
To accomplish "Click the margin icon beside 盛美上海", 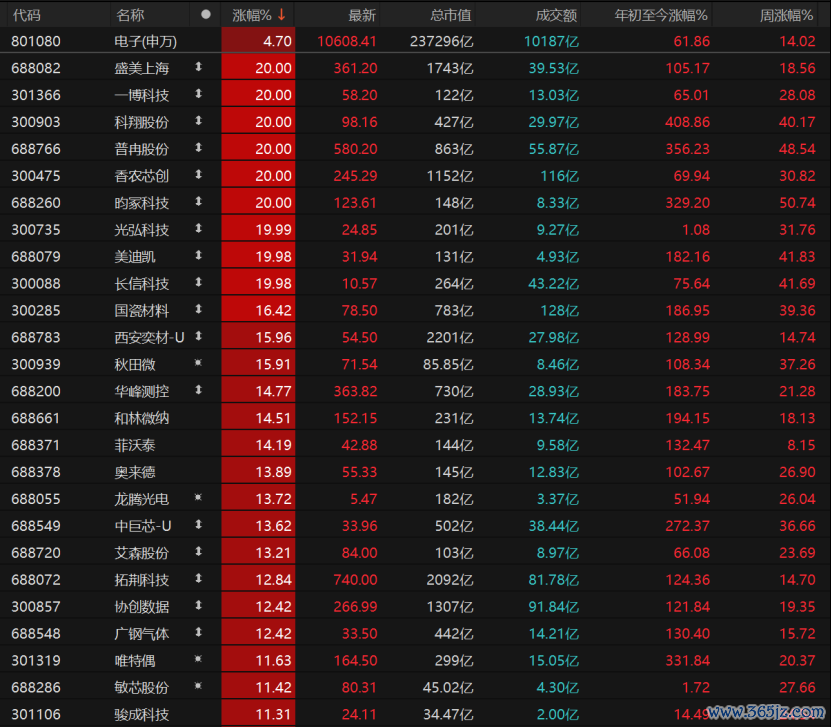I will [199, 67].
